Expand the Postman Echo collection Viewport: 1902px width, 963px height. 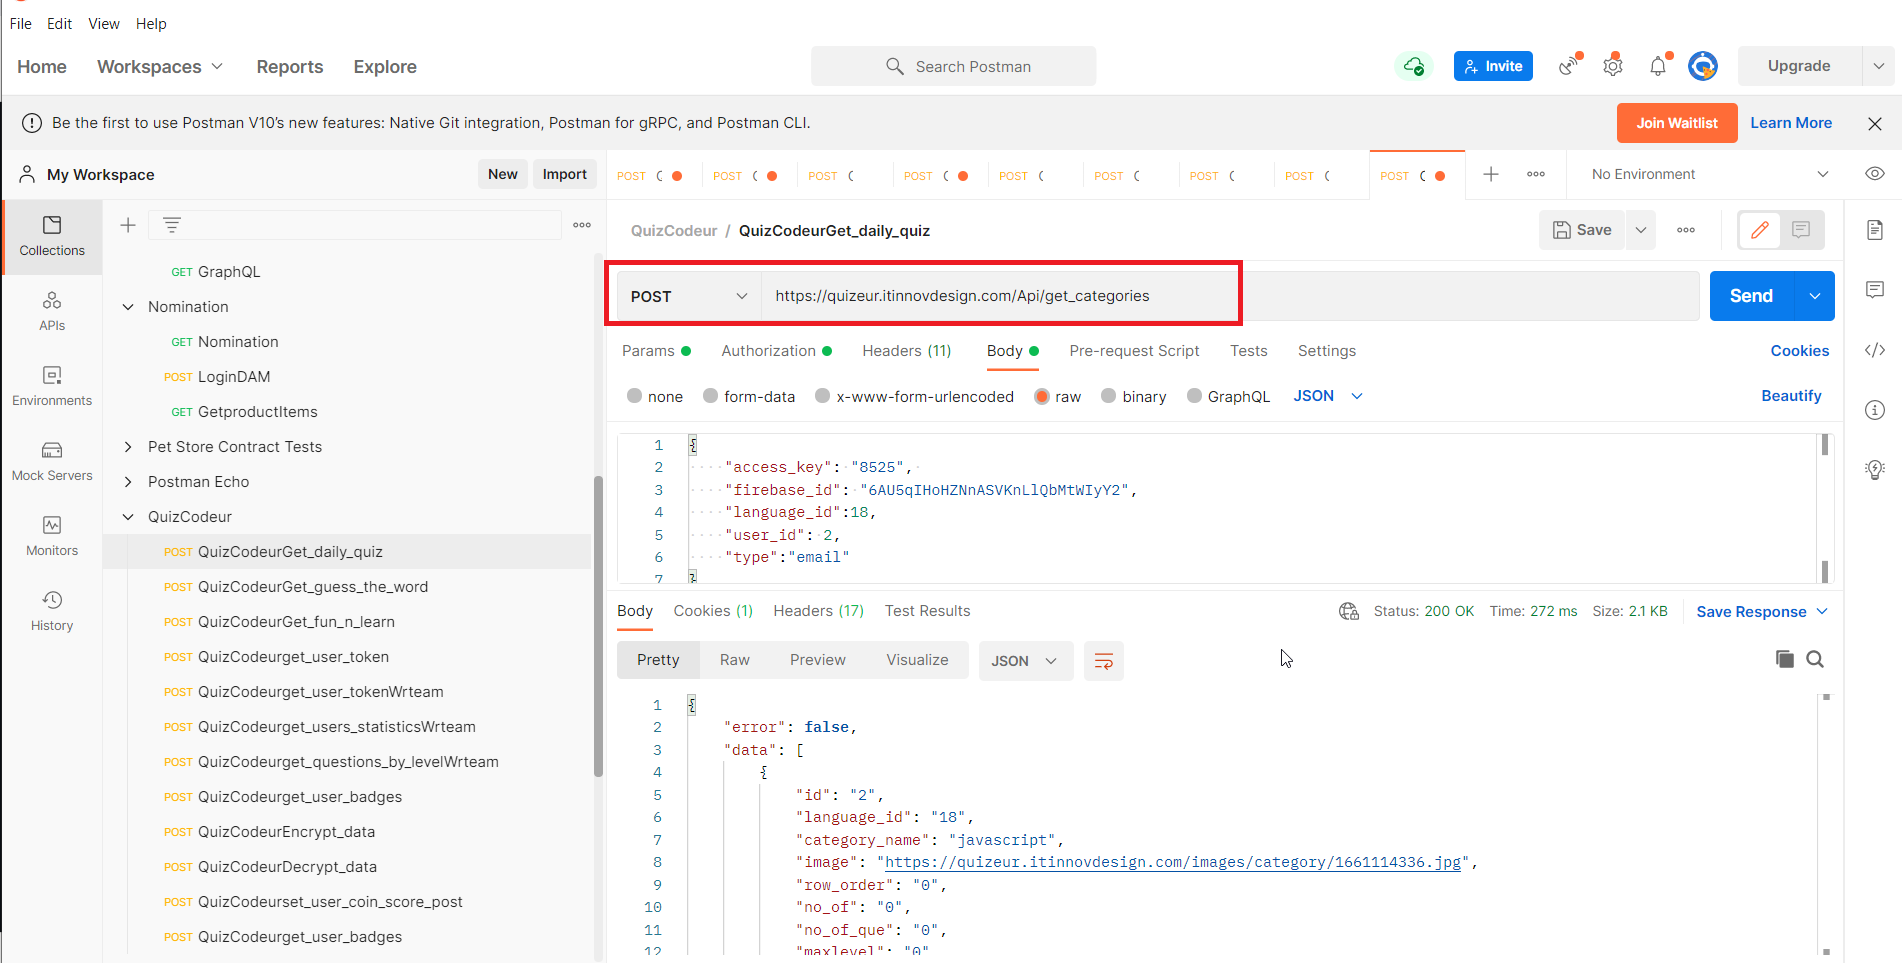click(x=128, y=482)
